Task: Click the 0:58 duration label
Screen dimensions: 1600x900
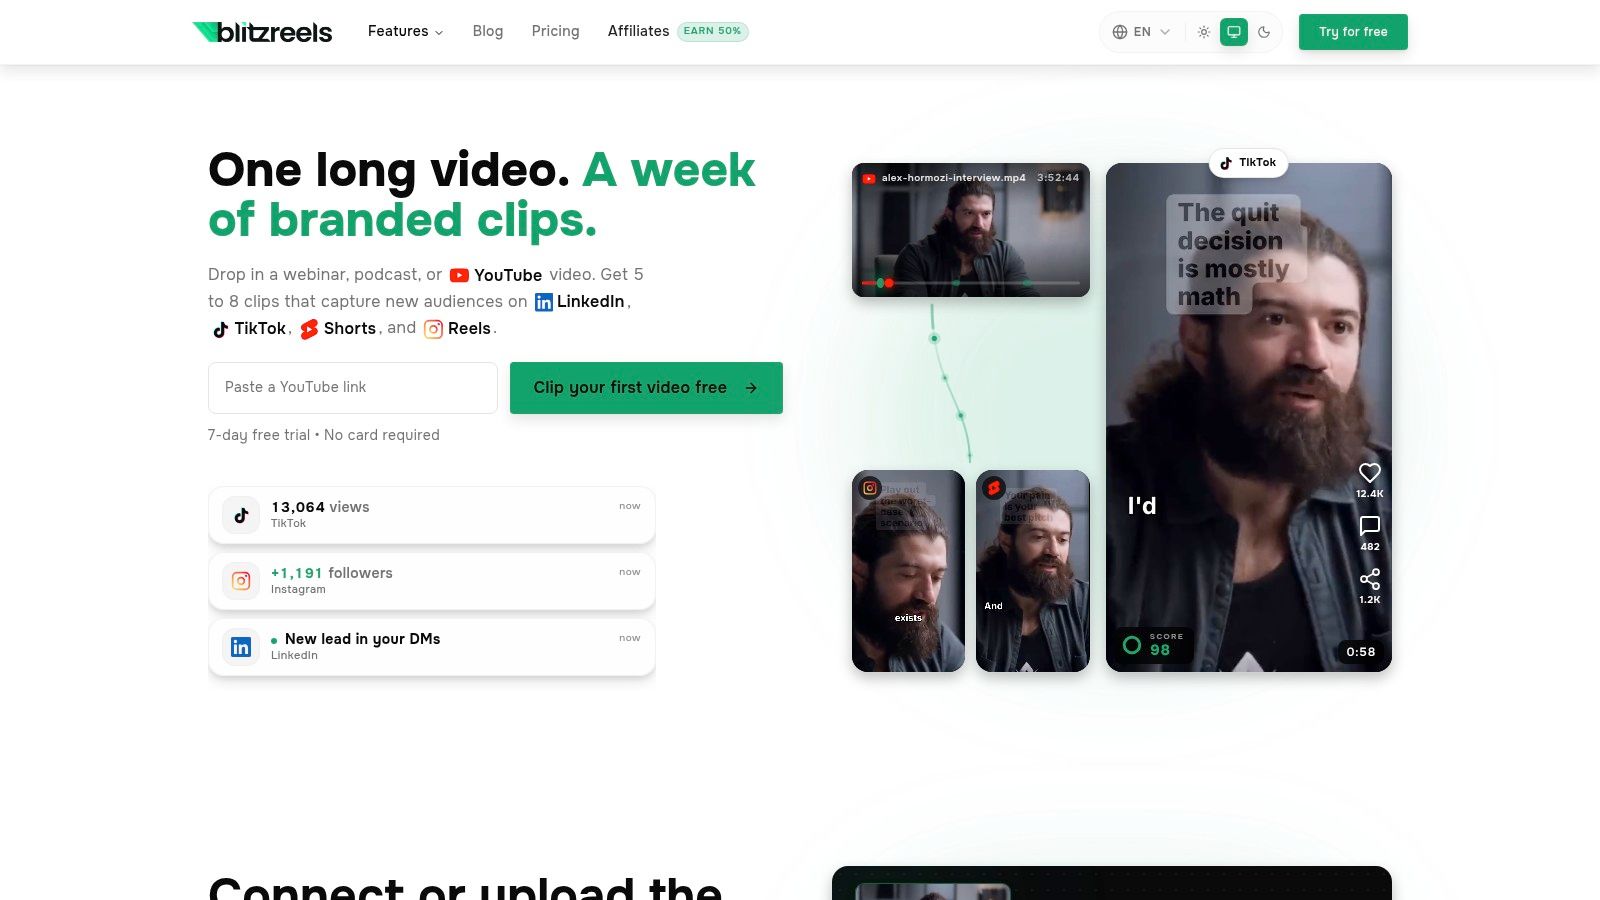Action: 1361,652
